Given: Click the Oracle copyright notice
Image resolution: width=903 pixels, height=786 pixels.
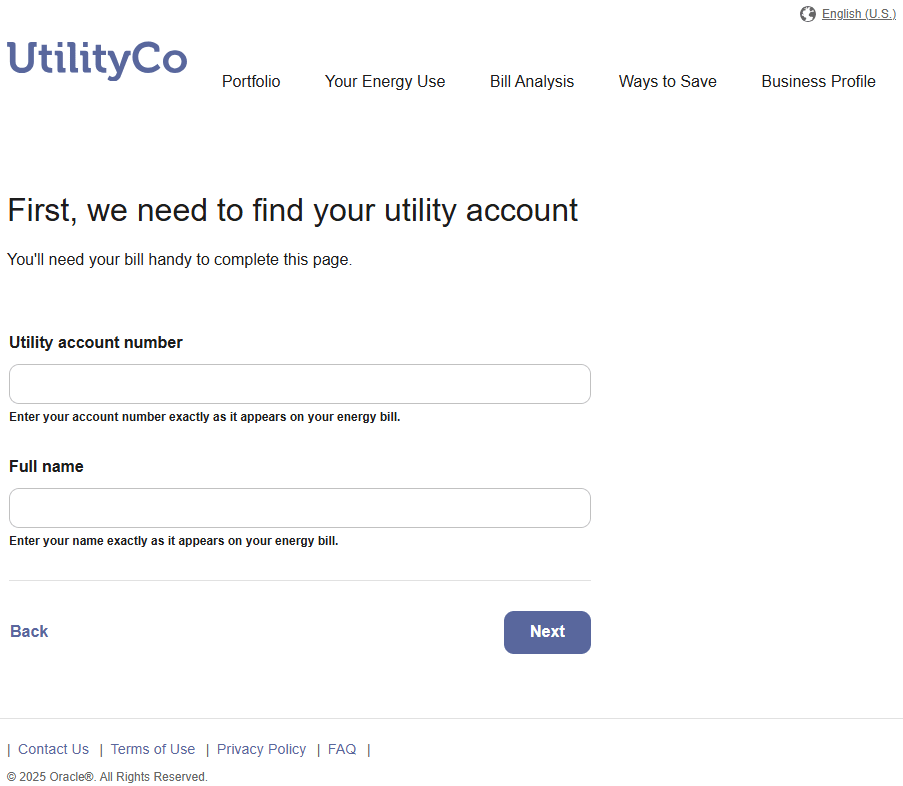Looking at the screenshot, I should coord(107,776).
